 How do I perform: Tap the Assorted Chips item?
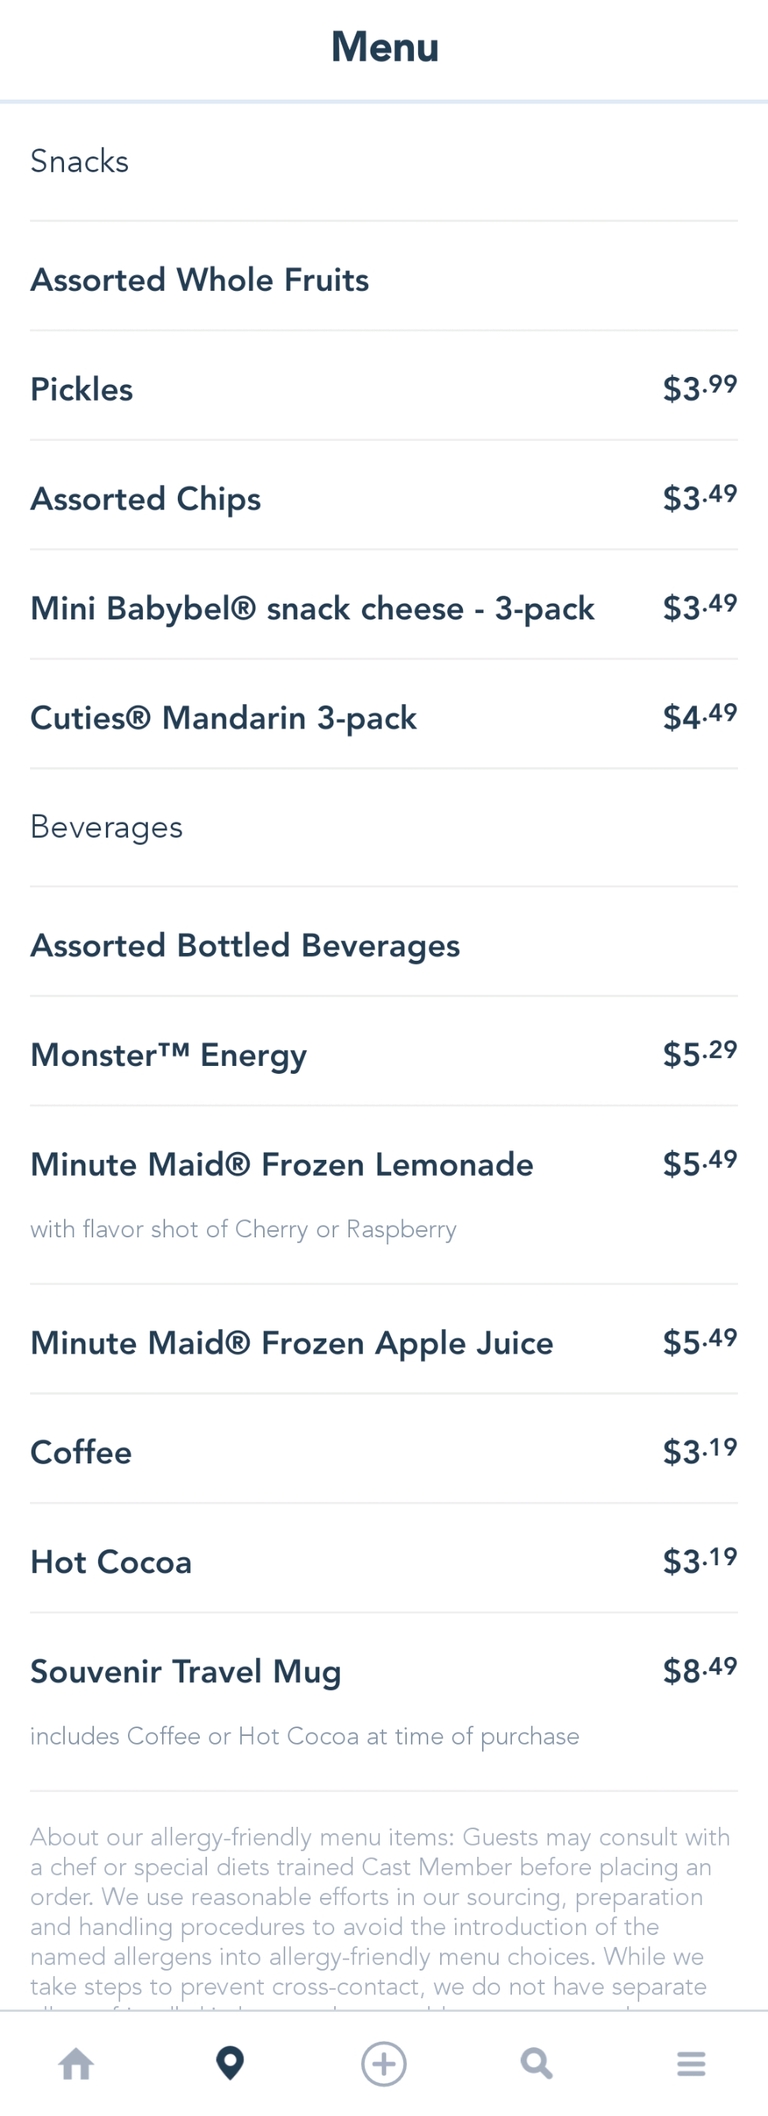(x=146, y=499)
